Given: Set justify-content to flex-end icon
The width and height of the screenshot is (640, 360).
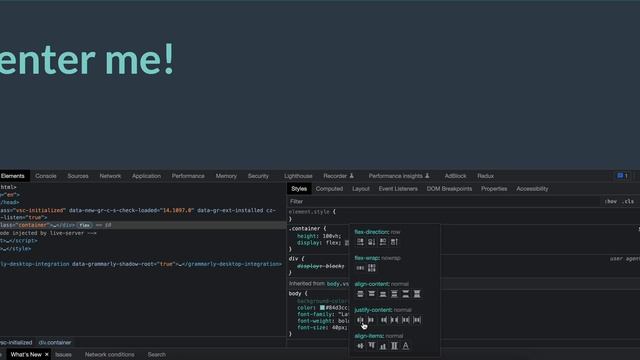Looking at the screenshot, I should [383, 320].
